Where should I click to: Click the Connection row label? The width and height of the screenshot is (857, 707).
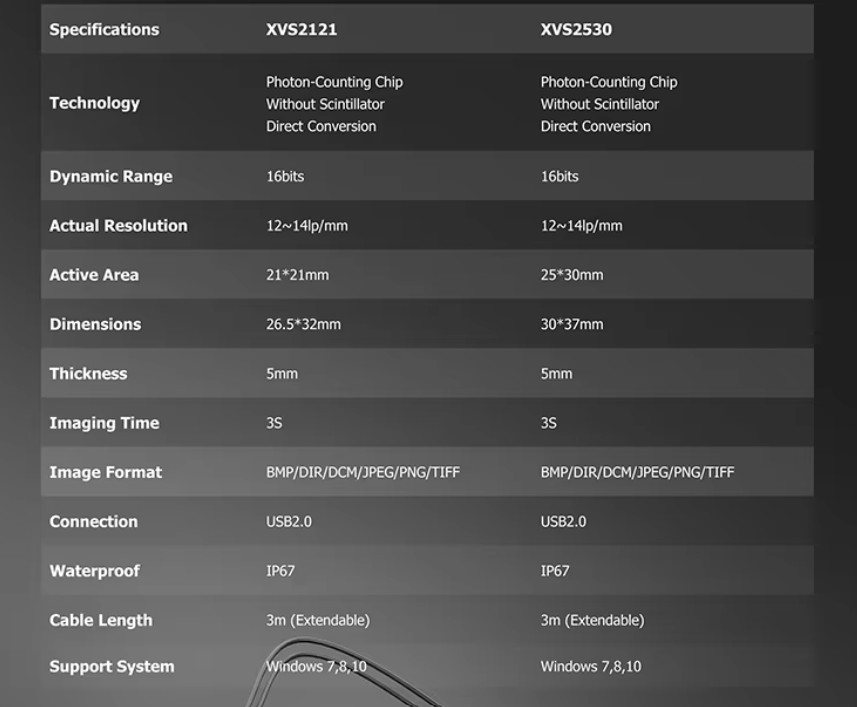click(x=93, y=522)
